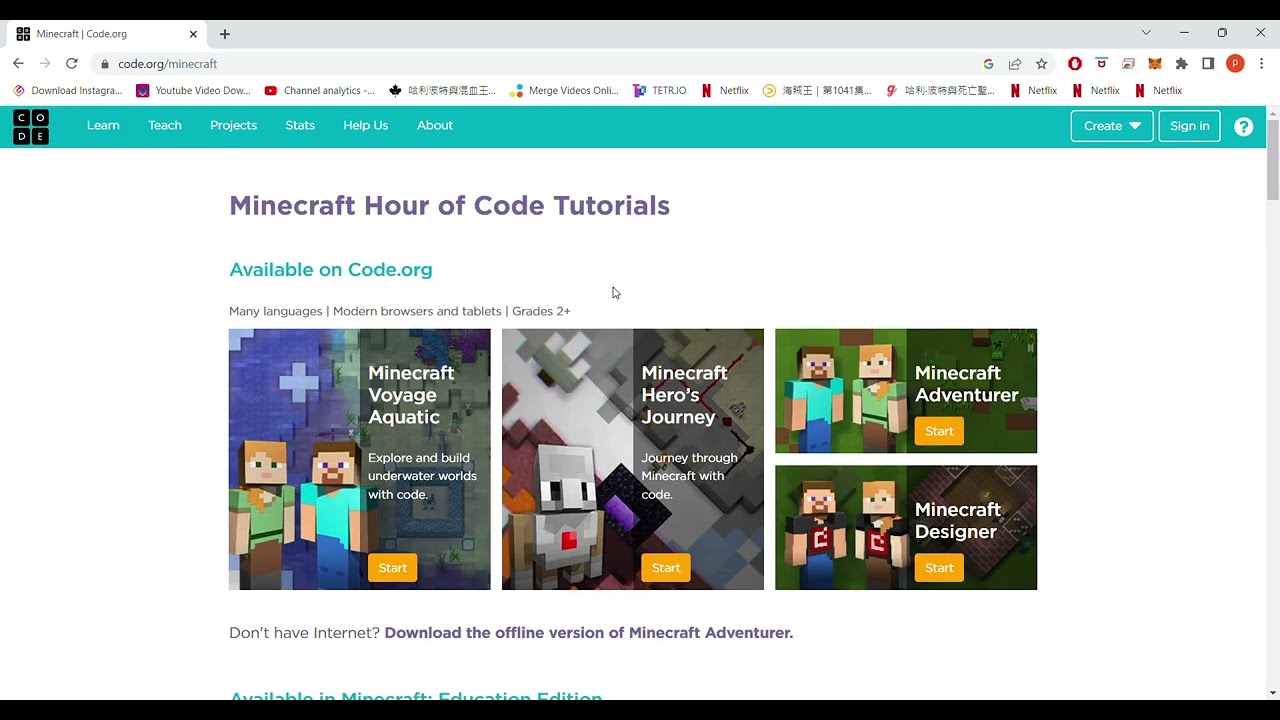Open Channel analytics bookmark
1280x720 pixels.
[320, 90]
